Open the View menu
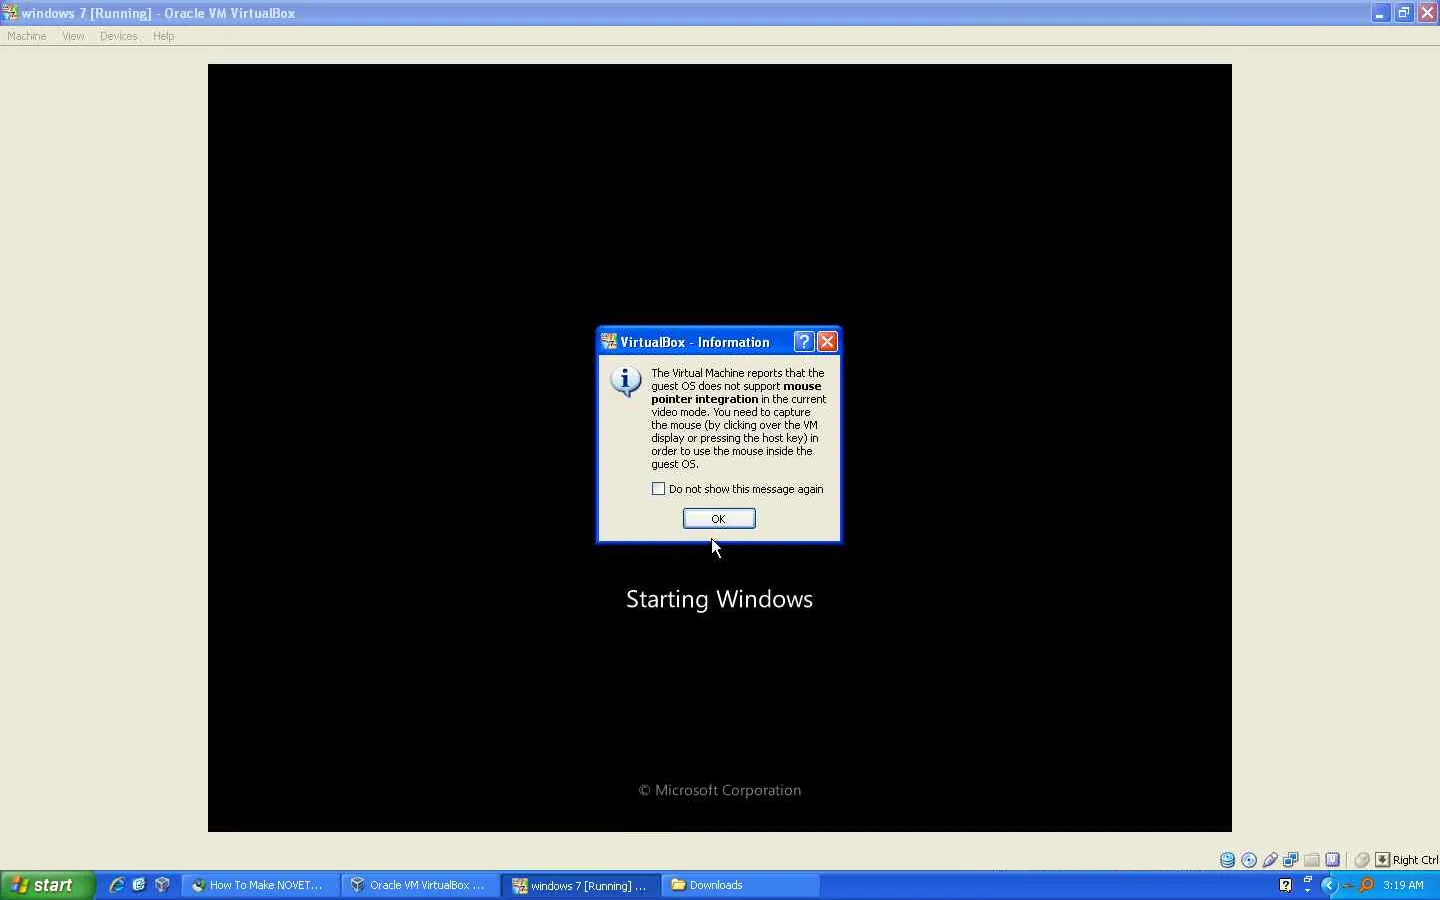 [x=73, y=36]
